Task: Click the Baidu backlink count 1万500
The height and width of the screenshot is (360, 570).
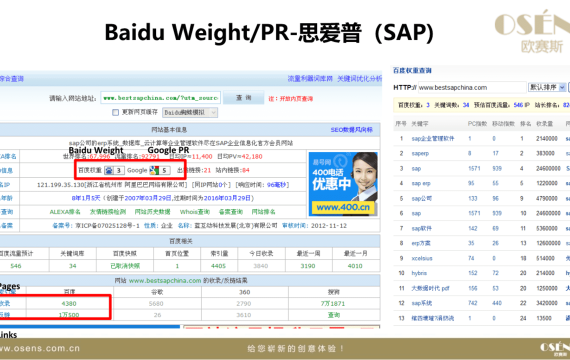Action: tap(69, 315)
